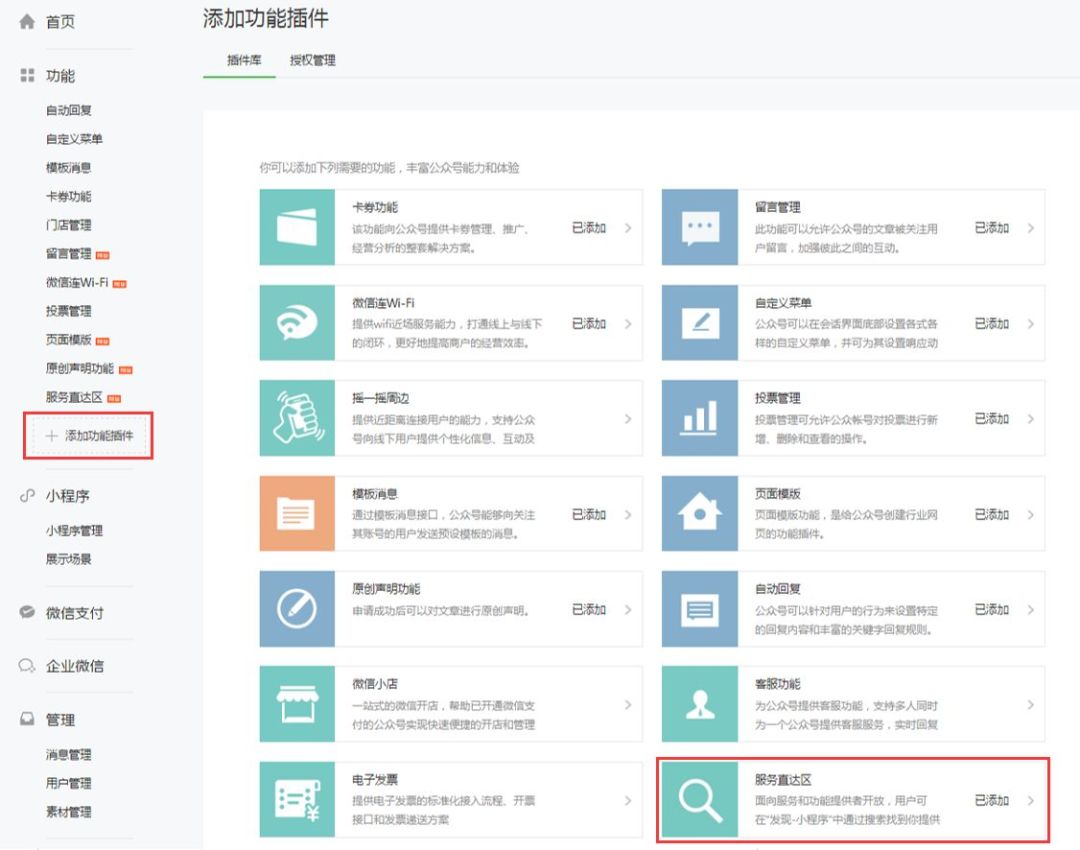Click the 留言管理 speech bubble icon

tap(700, 227)
